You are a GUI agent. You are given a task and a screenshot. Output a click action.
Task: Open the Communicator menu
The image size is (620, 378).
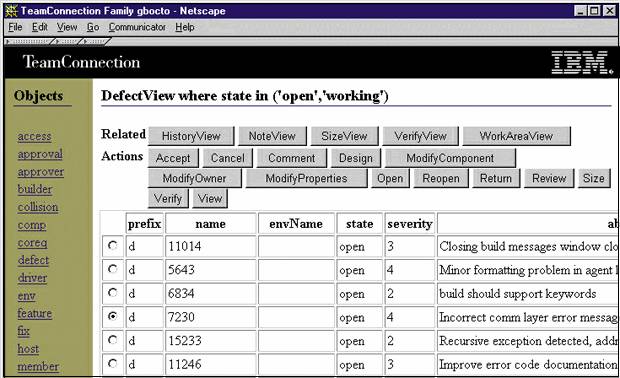coord(137,27)
